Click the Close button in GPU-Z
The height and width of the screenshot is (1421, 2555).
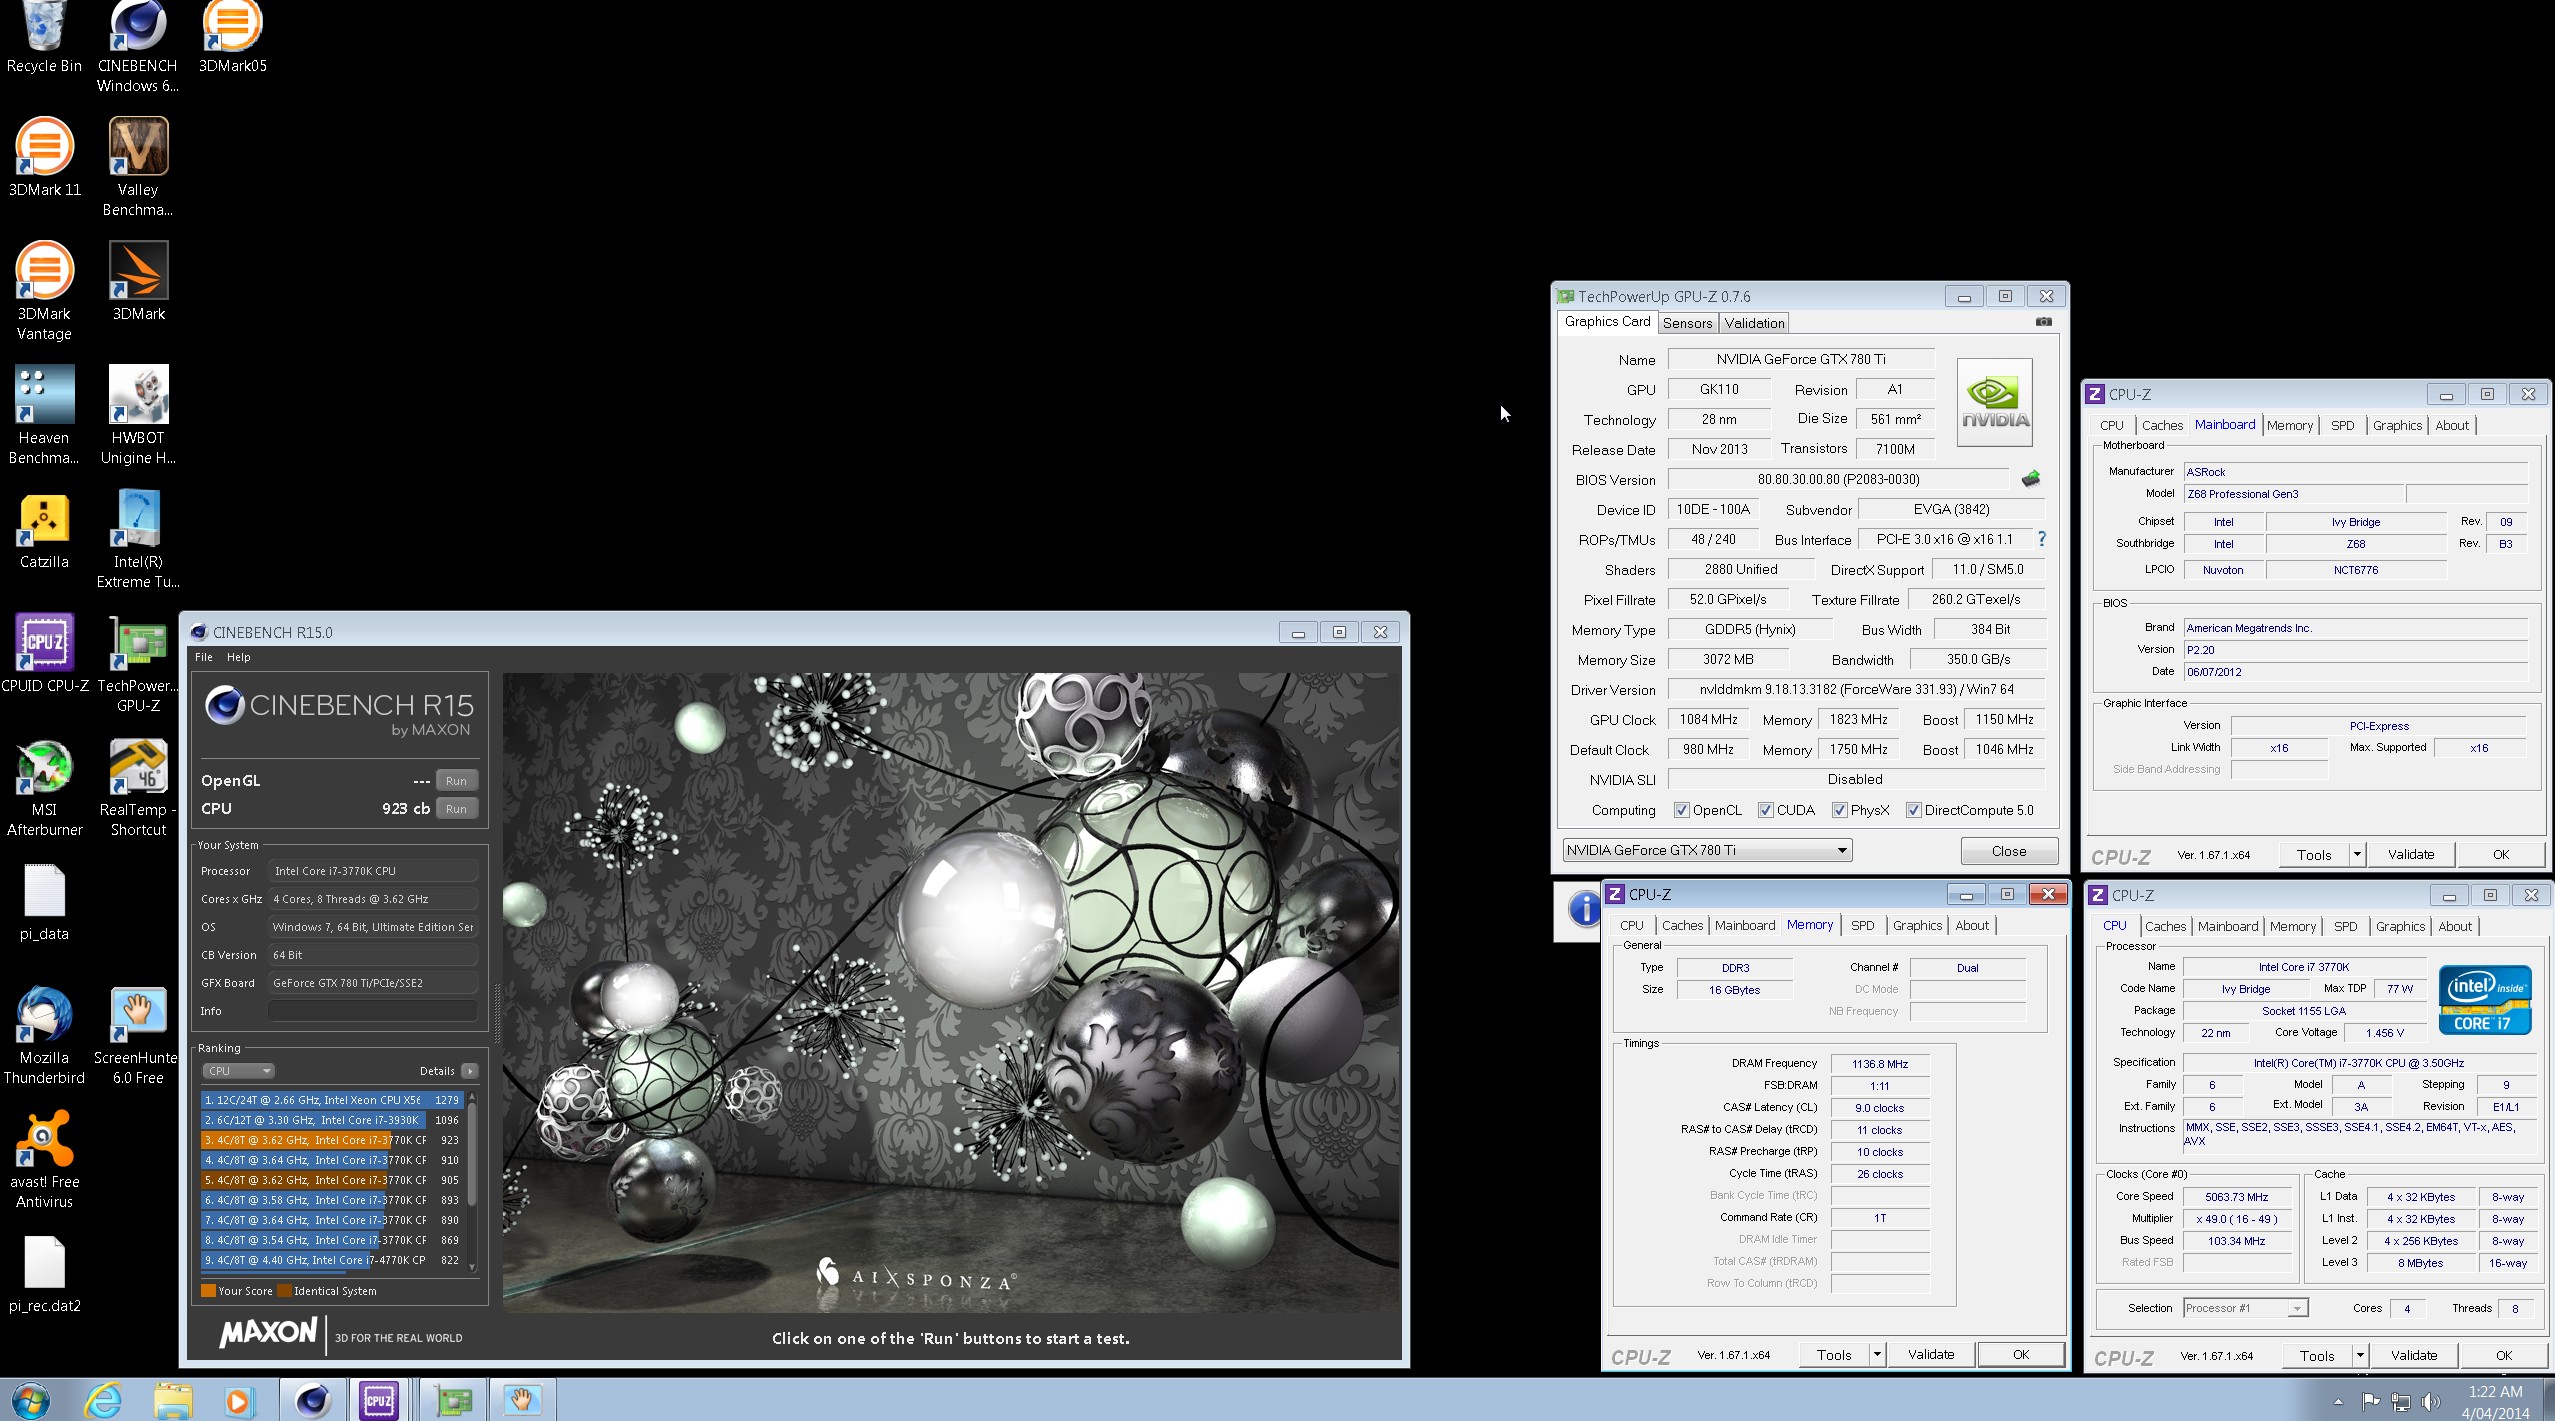(x=2008, y=851)
